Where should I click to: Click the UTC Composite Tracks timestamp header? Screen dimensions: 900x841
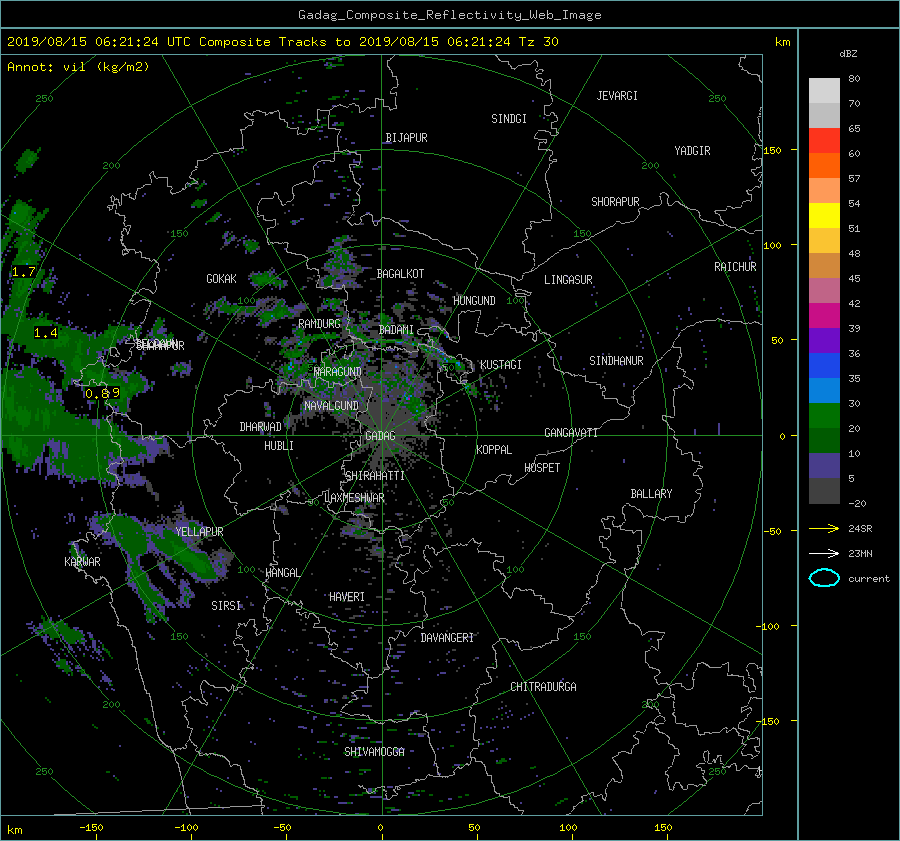tap(282, 42)
